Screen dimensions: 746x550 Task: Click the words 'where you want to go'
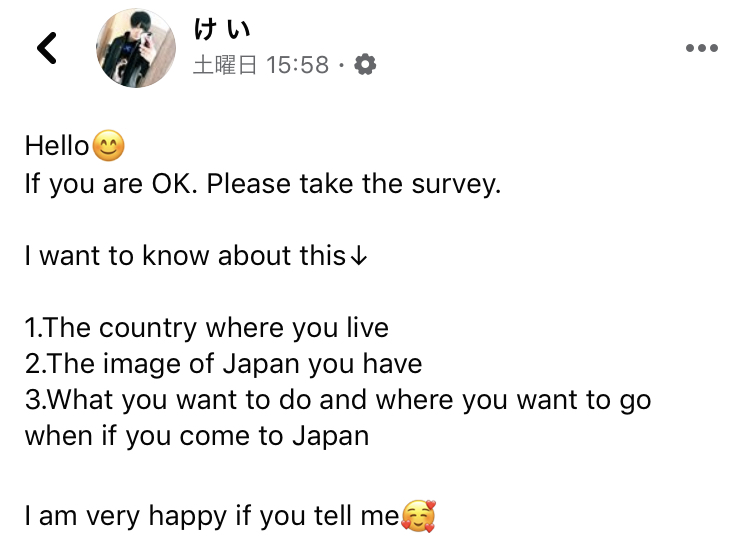pos(513,400)
